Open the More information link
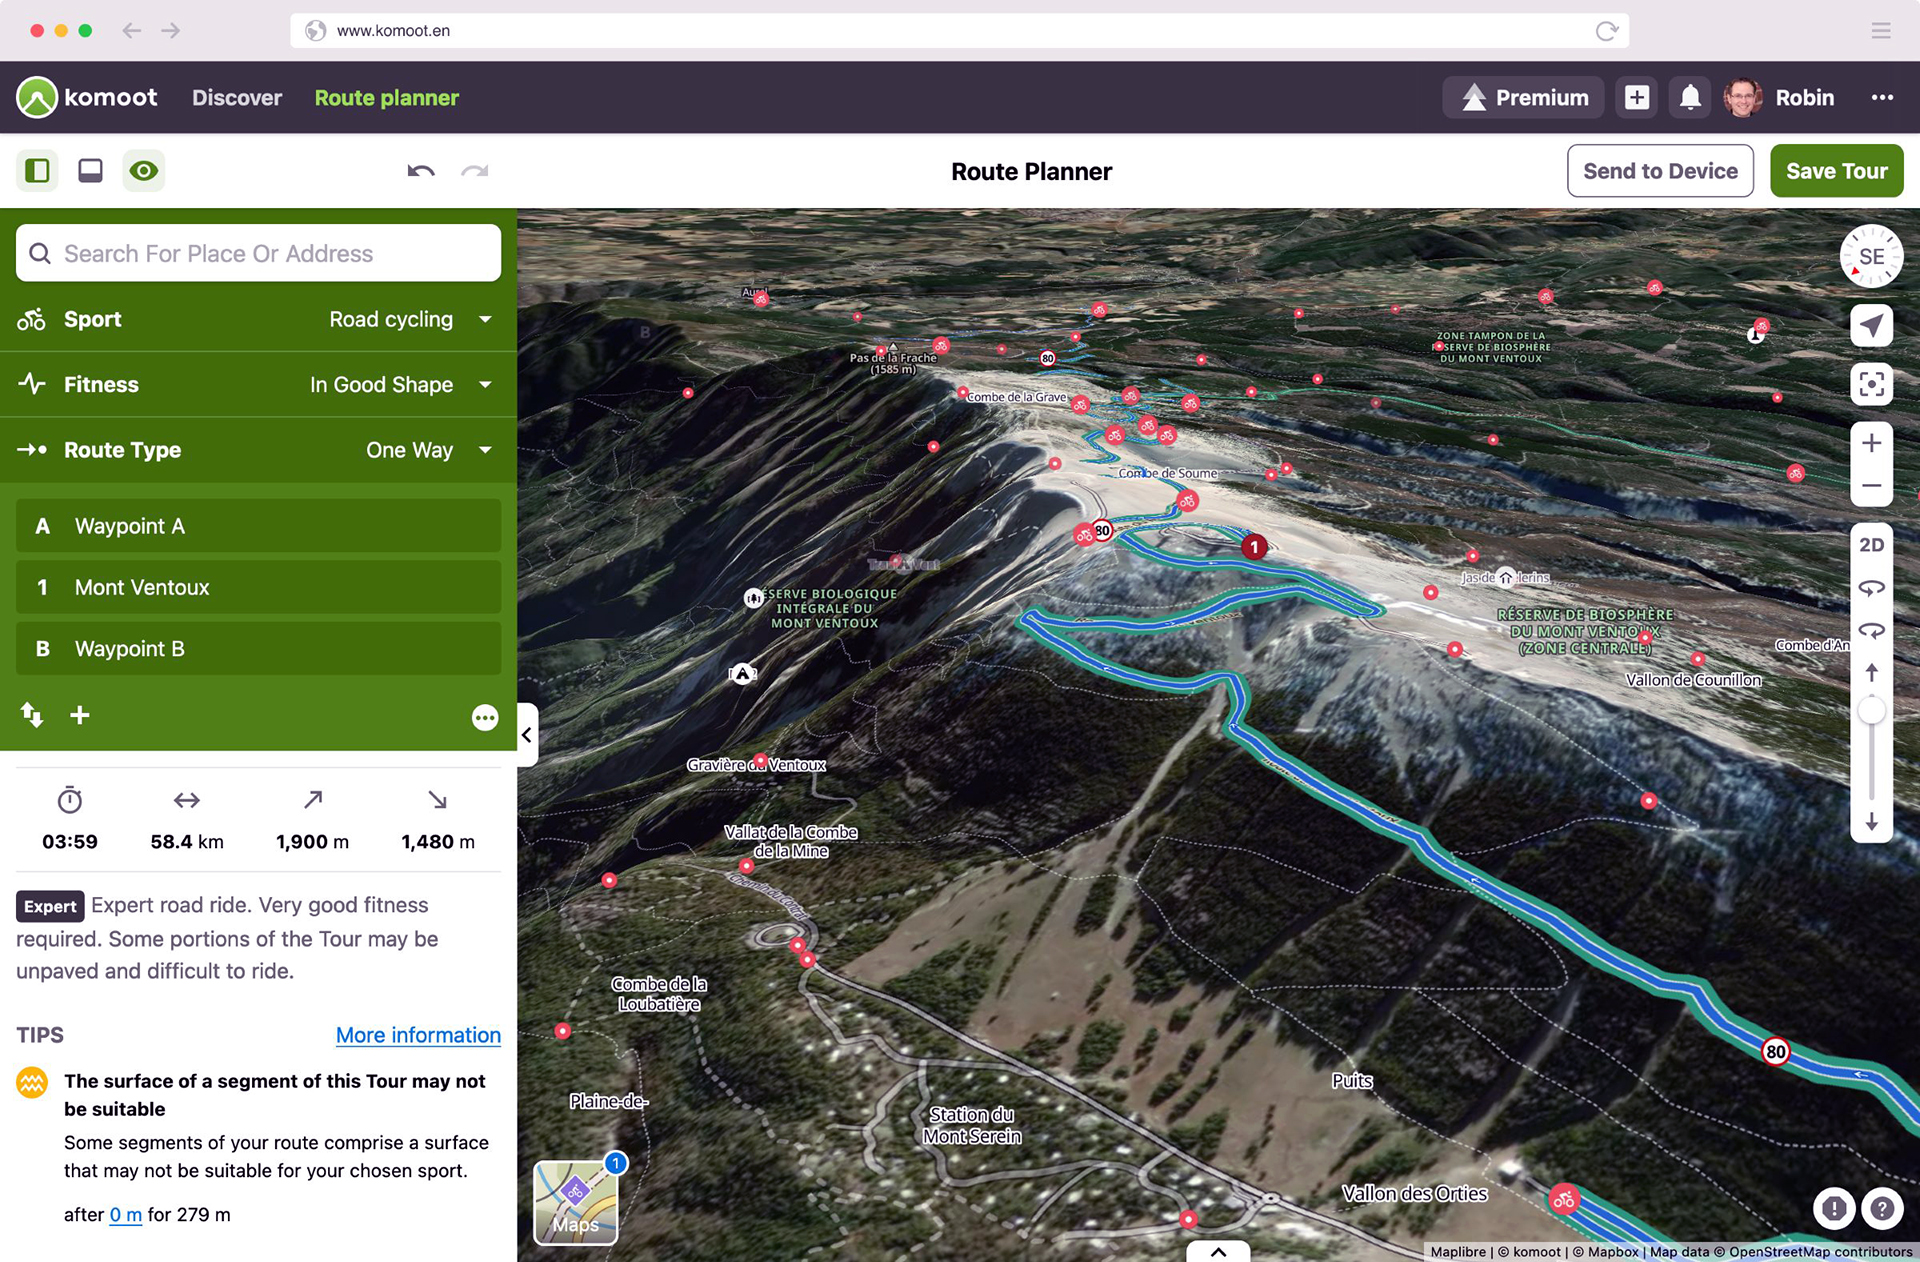The image size is (1920, 1262). (x=418, y=1035)
